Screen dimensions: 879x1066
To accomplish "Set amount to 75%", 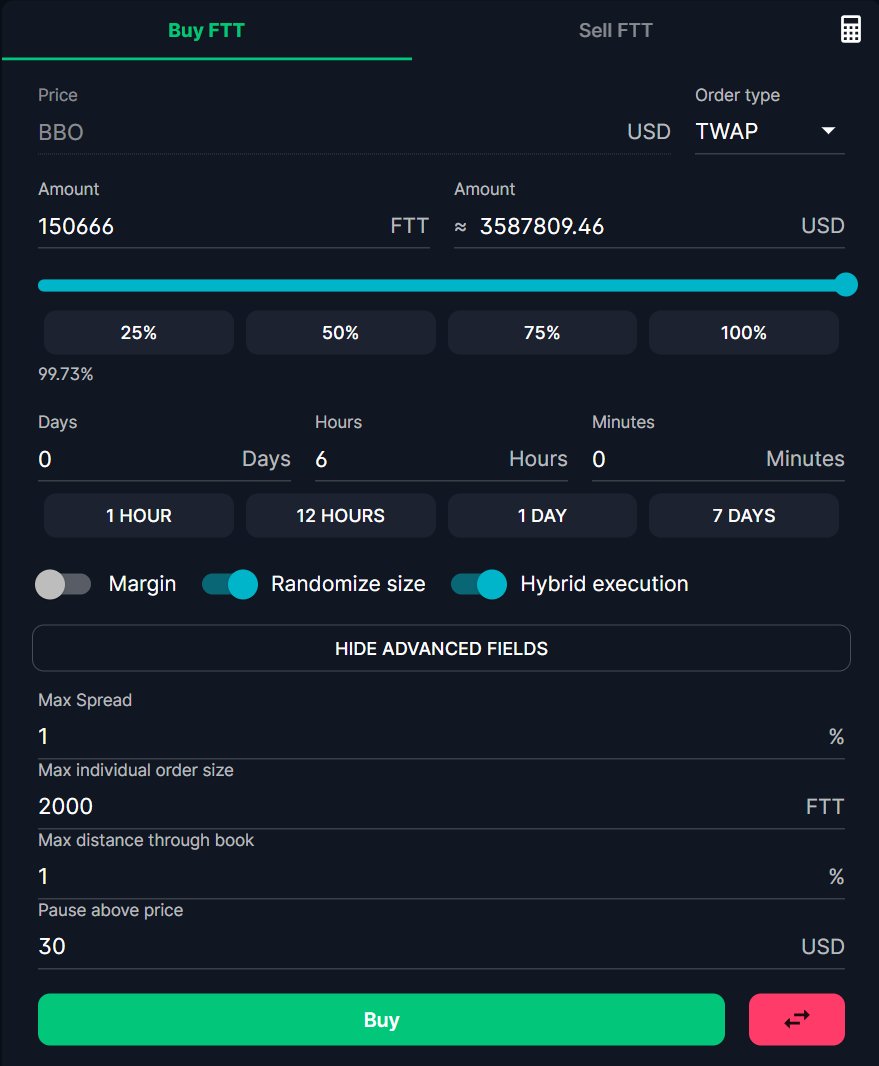I will (x=542, y=332).
